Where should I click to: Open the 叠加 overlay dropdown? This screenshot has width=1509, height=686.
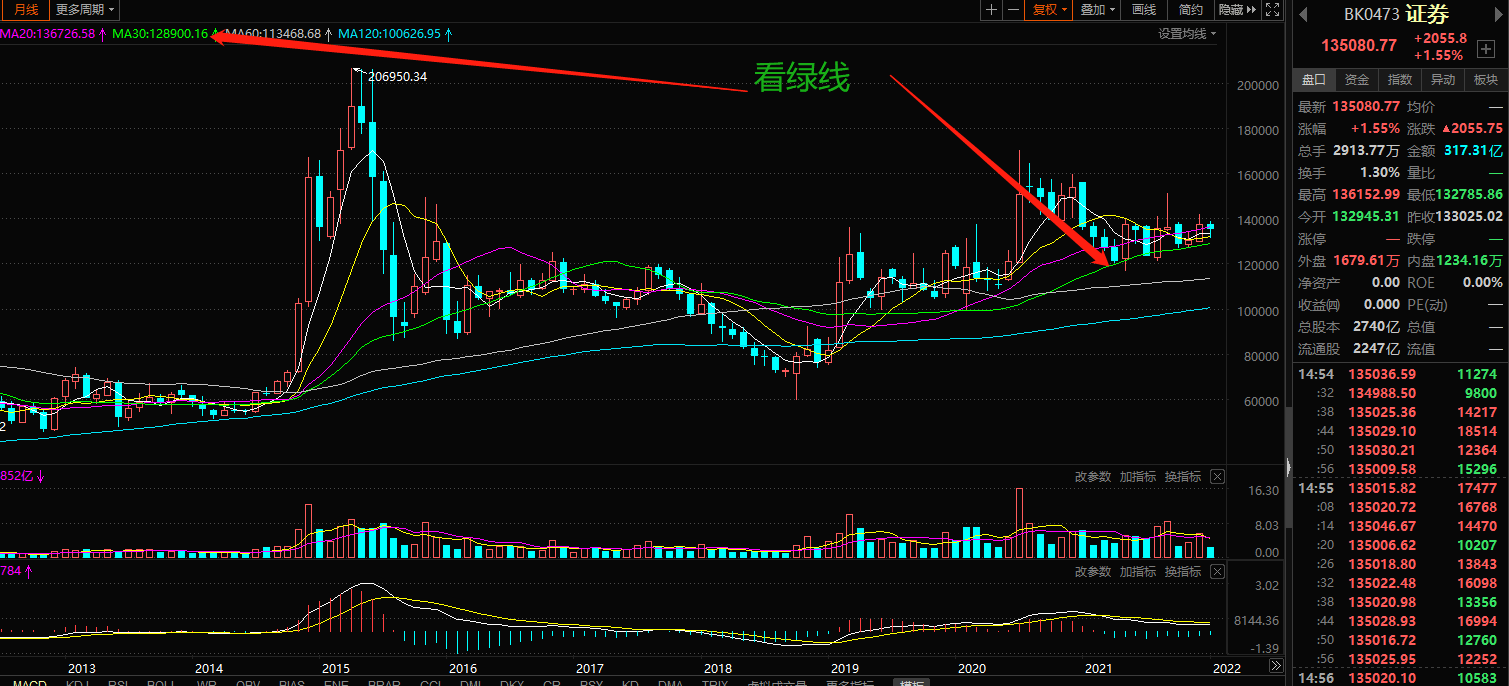tap(1098, 10)
